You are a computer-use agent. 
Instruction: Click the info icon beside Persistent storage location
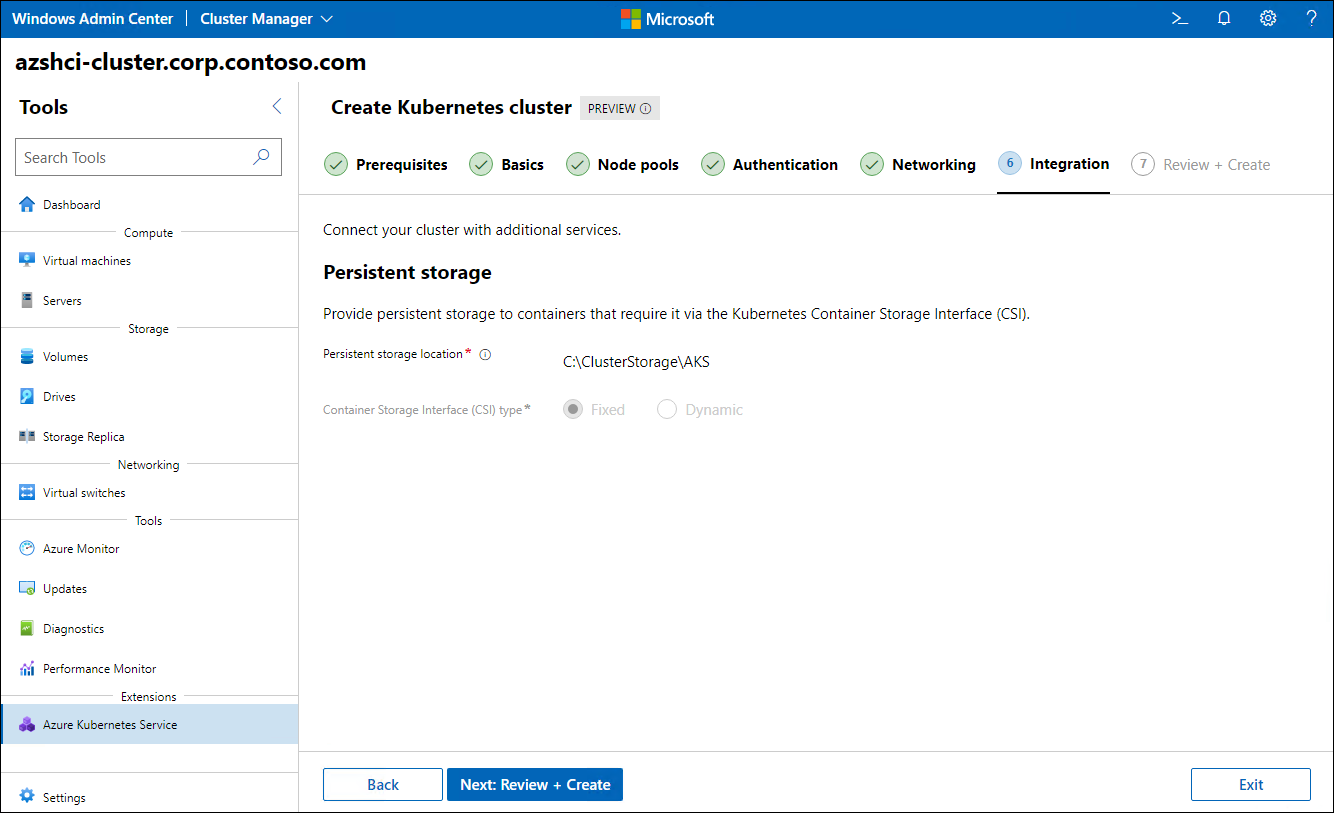(485, 353)
